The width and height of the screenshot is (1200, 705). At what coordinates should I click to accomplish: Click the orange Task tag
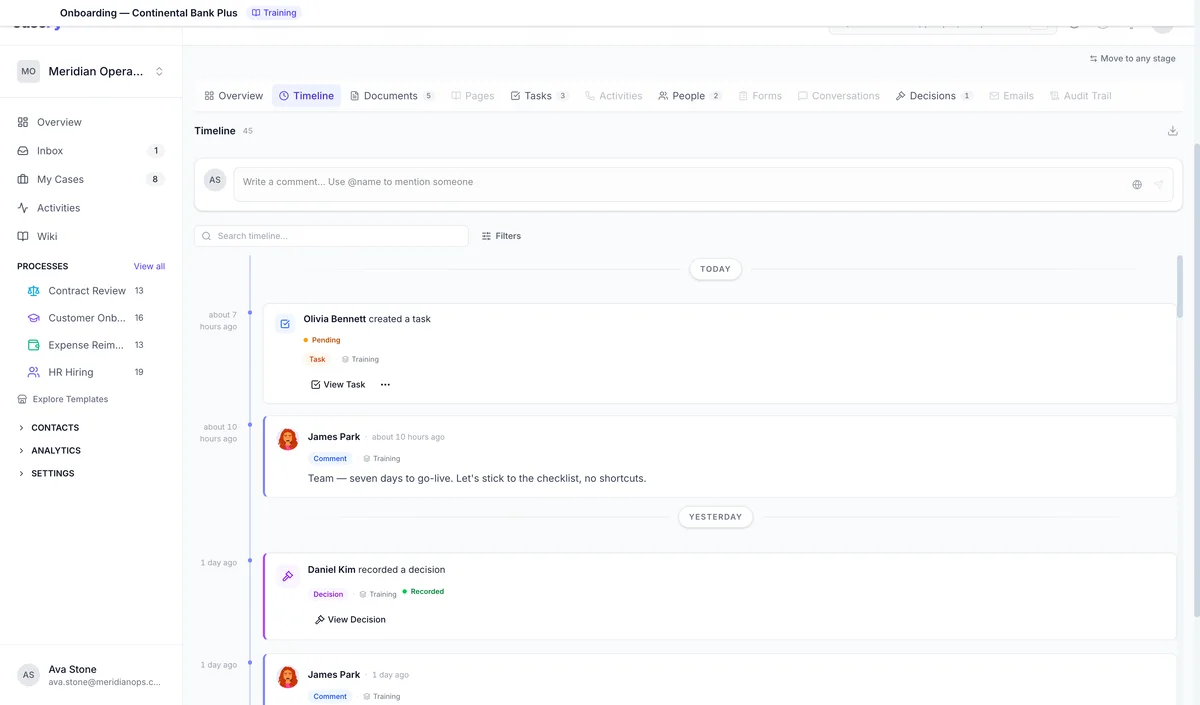pos(317,359)
